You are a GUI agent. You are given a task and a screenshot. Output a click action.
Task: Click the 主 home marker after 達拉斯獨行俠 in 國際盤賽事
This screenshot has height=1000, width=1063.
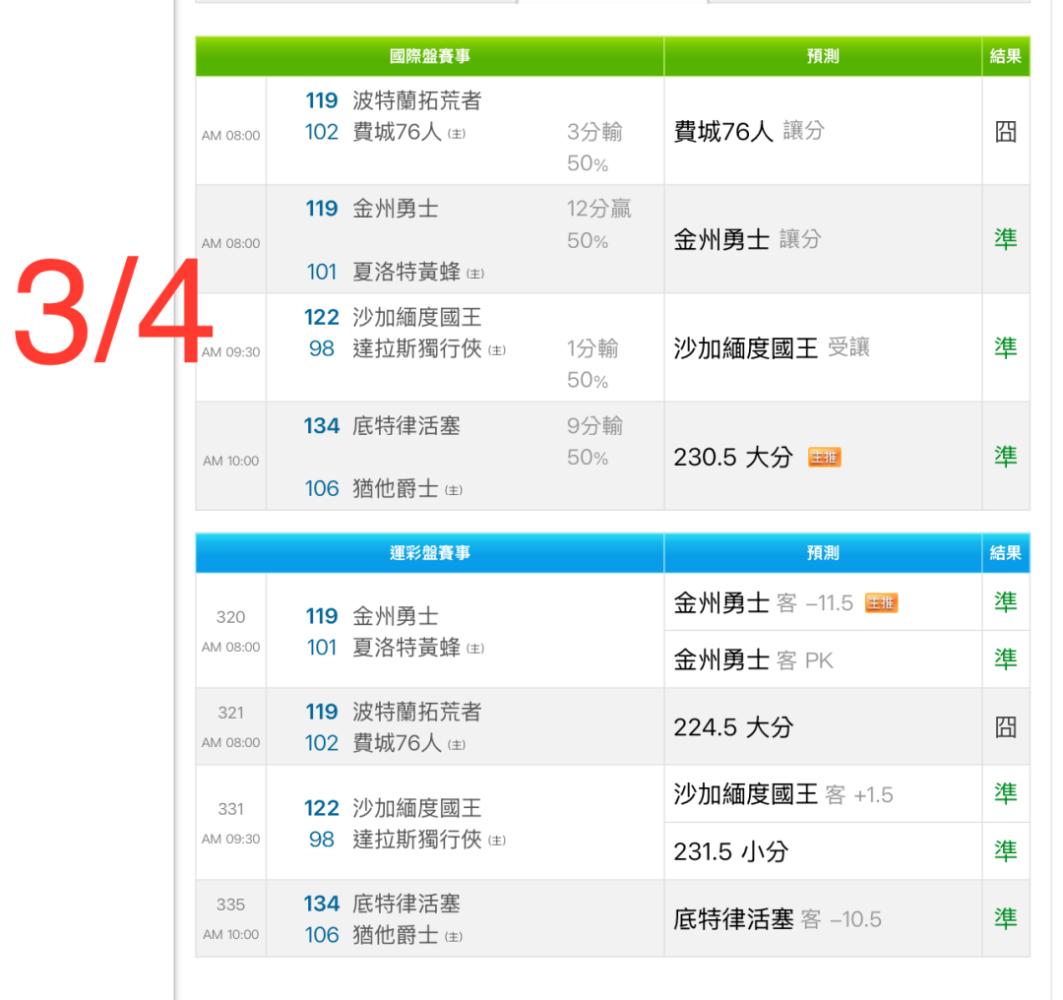[497, 351]
